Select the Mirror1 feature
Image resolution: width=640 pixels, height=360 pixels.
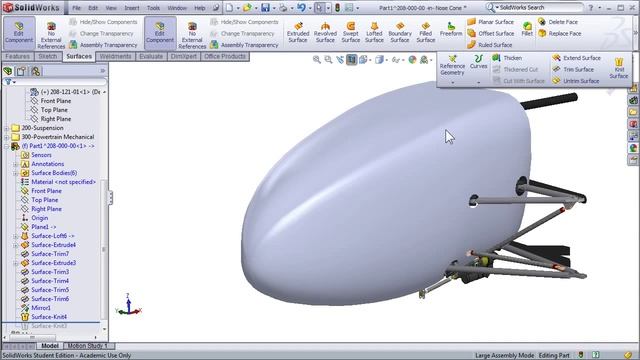coord(36,308)
